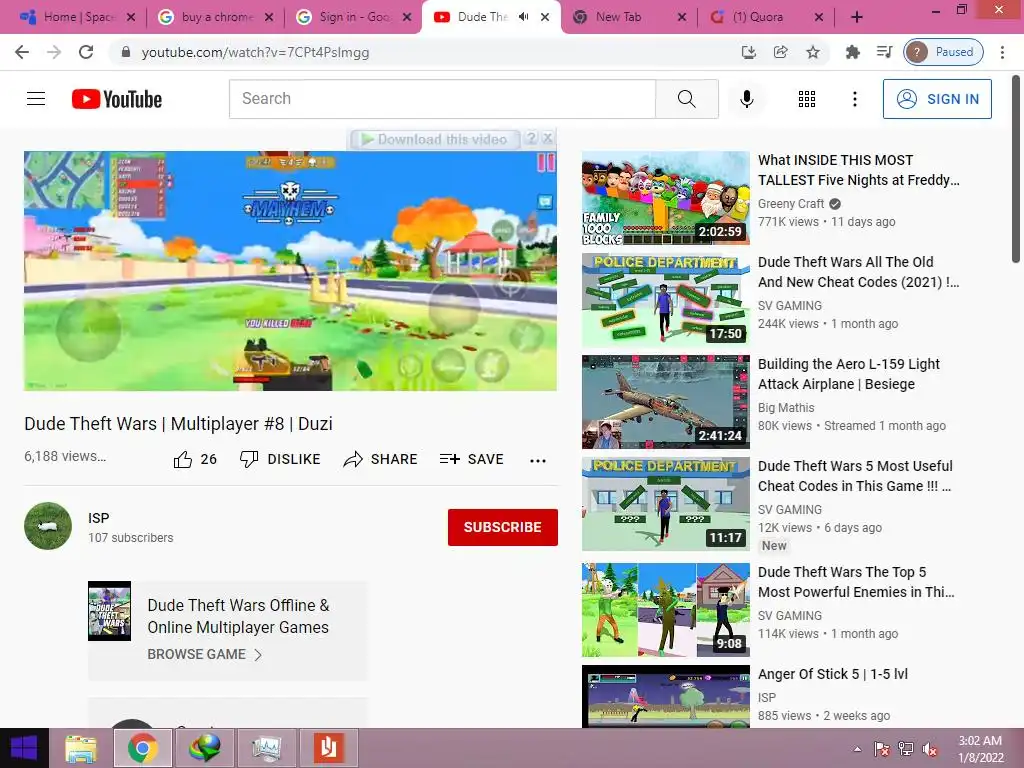The height and width of the screenshot is (768, 1024).
Task: Open the Greeny Craft channel link
Action: click(791, 204)
